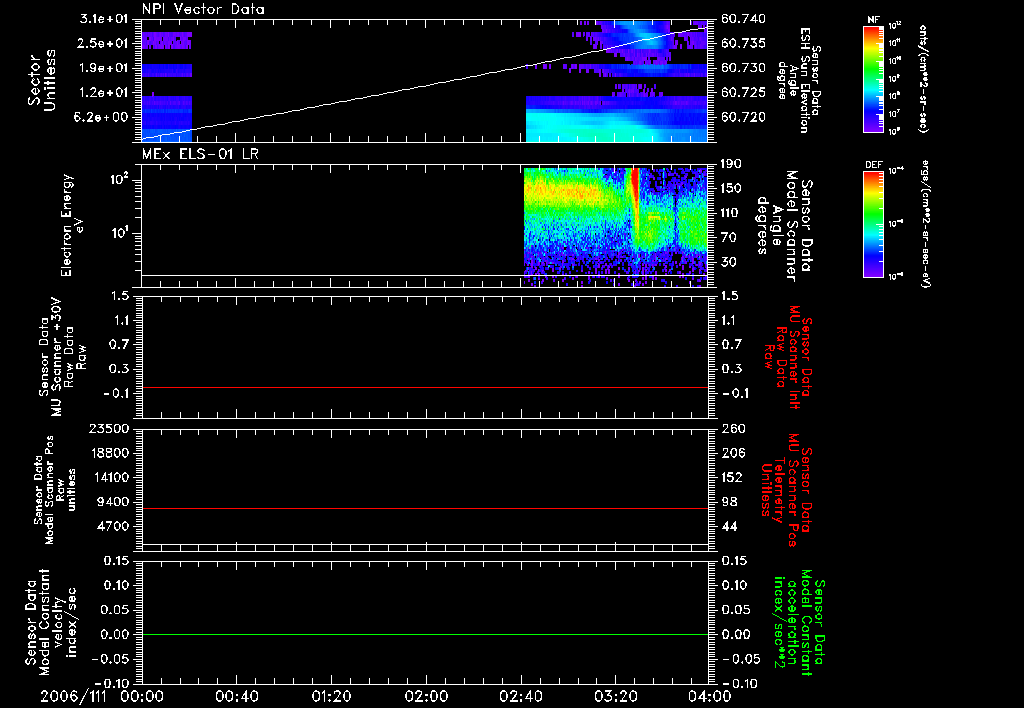The width and height of the screenshot is (1024, 708).
Task: Click the '02:00' time axis label
Action: click(426, 696)
